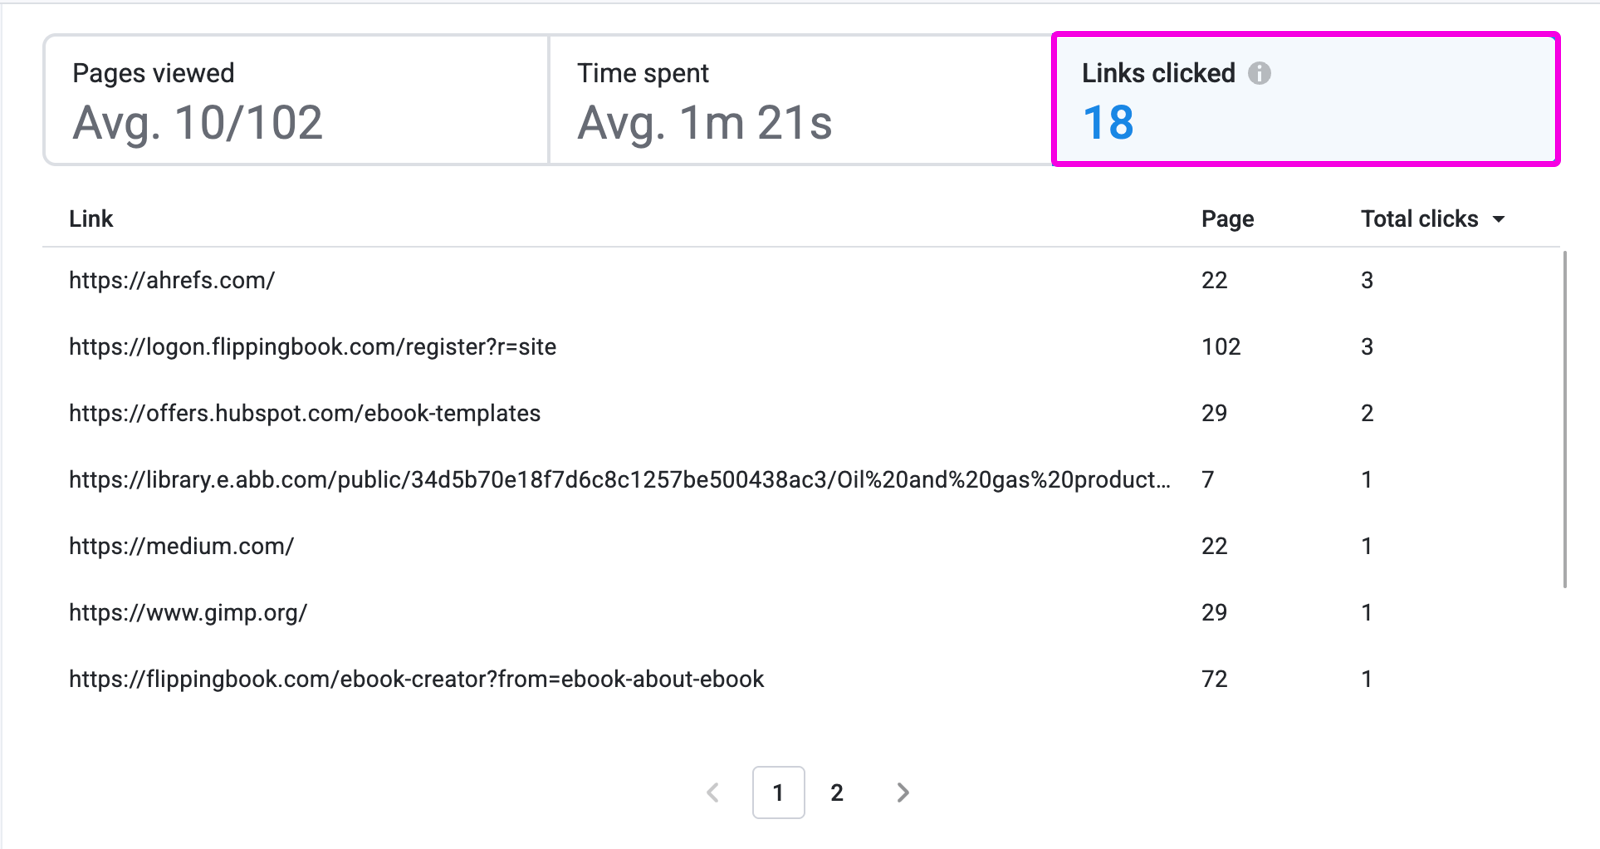
Task: Click the Links clicked info icon
Action: (x=1259, y=73)
